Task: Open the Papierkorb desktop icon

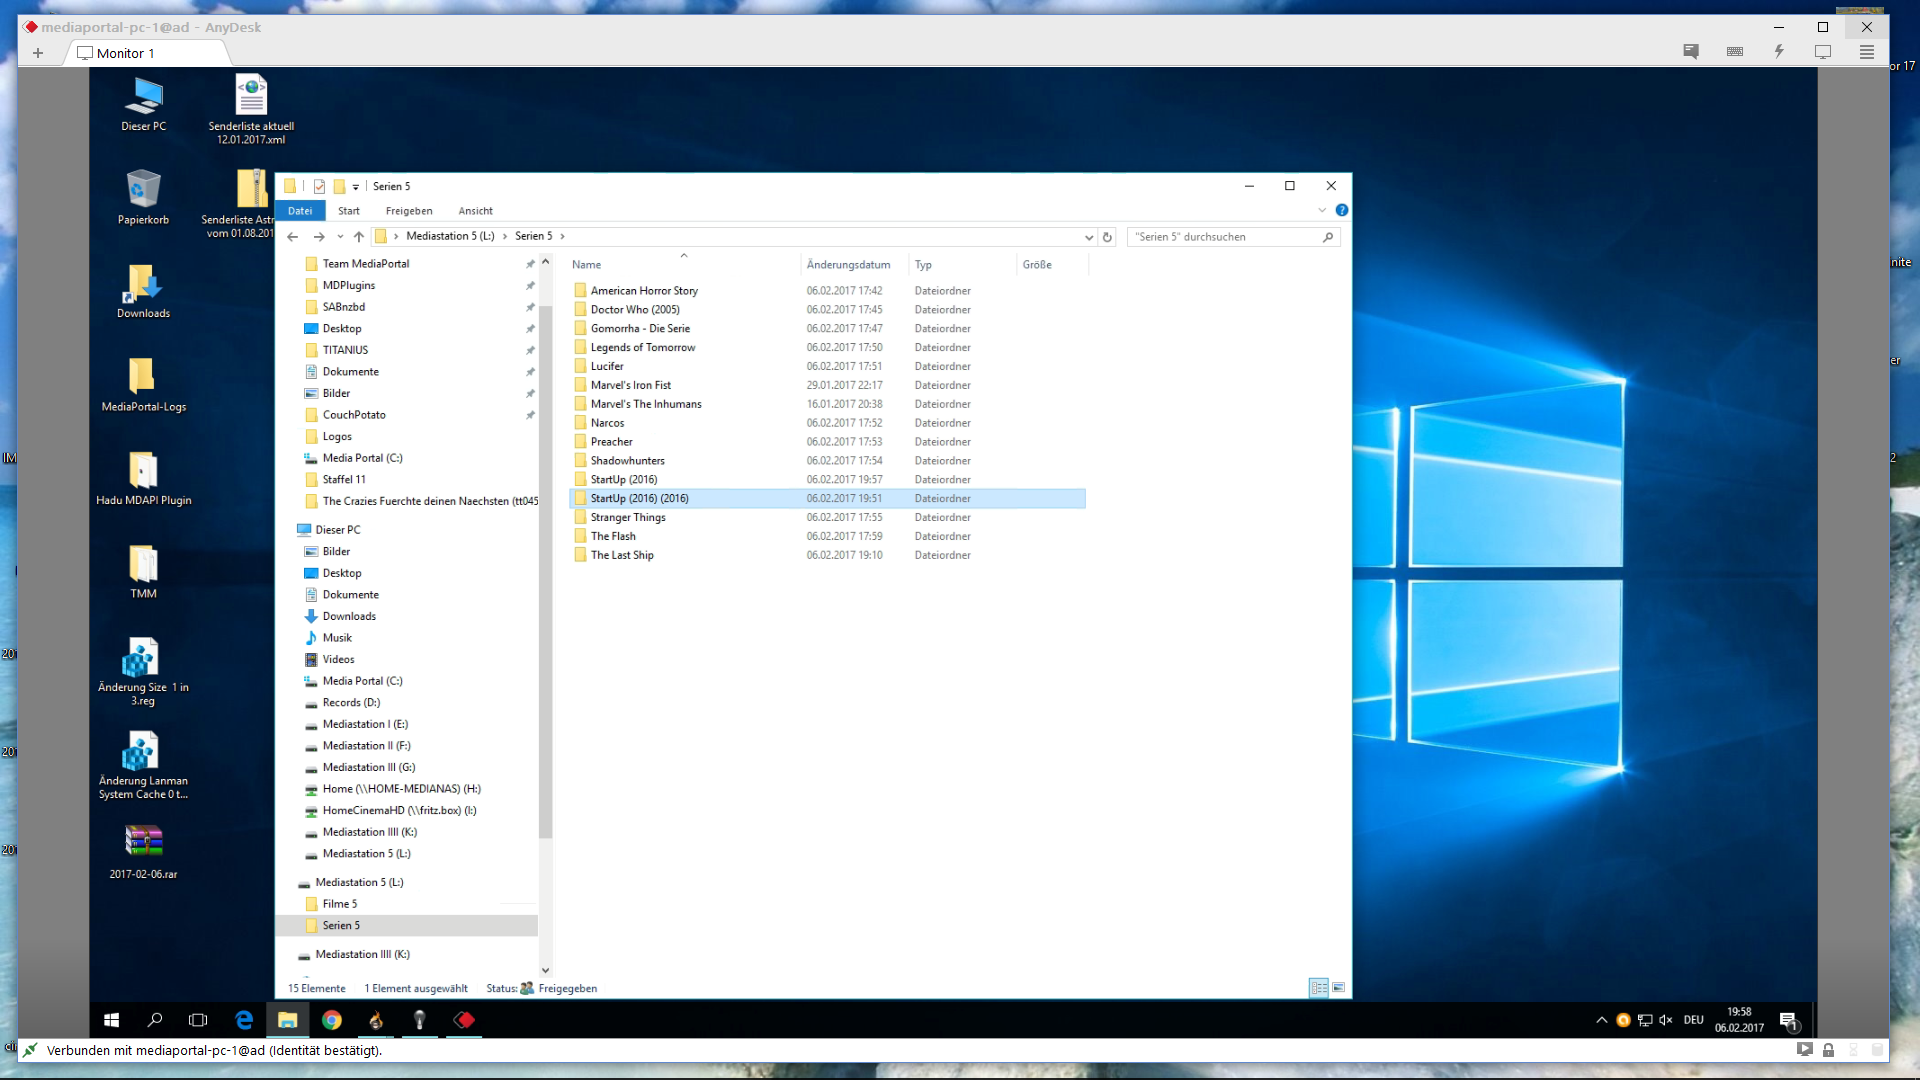Action: [143, 196]
